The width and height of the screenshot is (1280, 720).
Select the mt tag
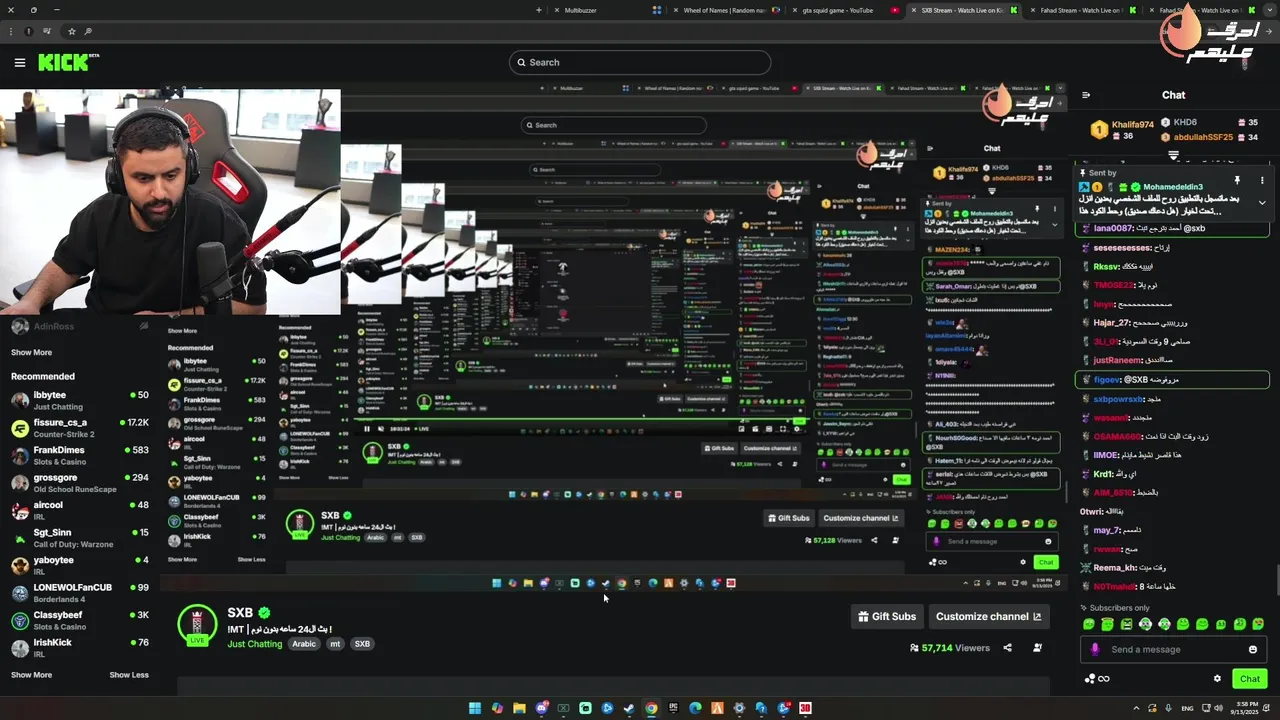click(335, 644)
